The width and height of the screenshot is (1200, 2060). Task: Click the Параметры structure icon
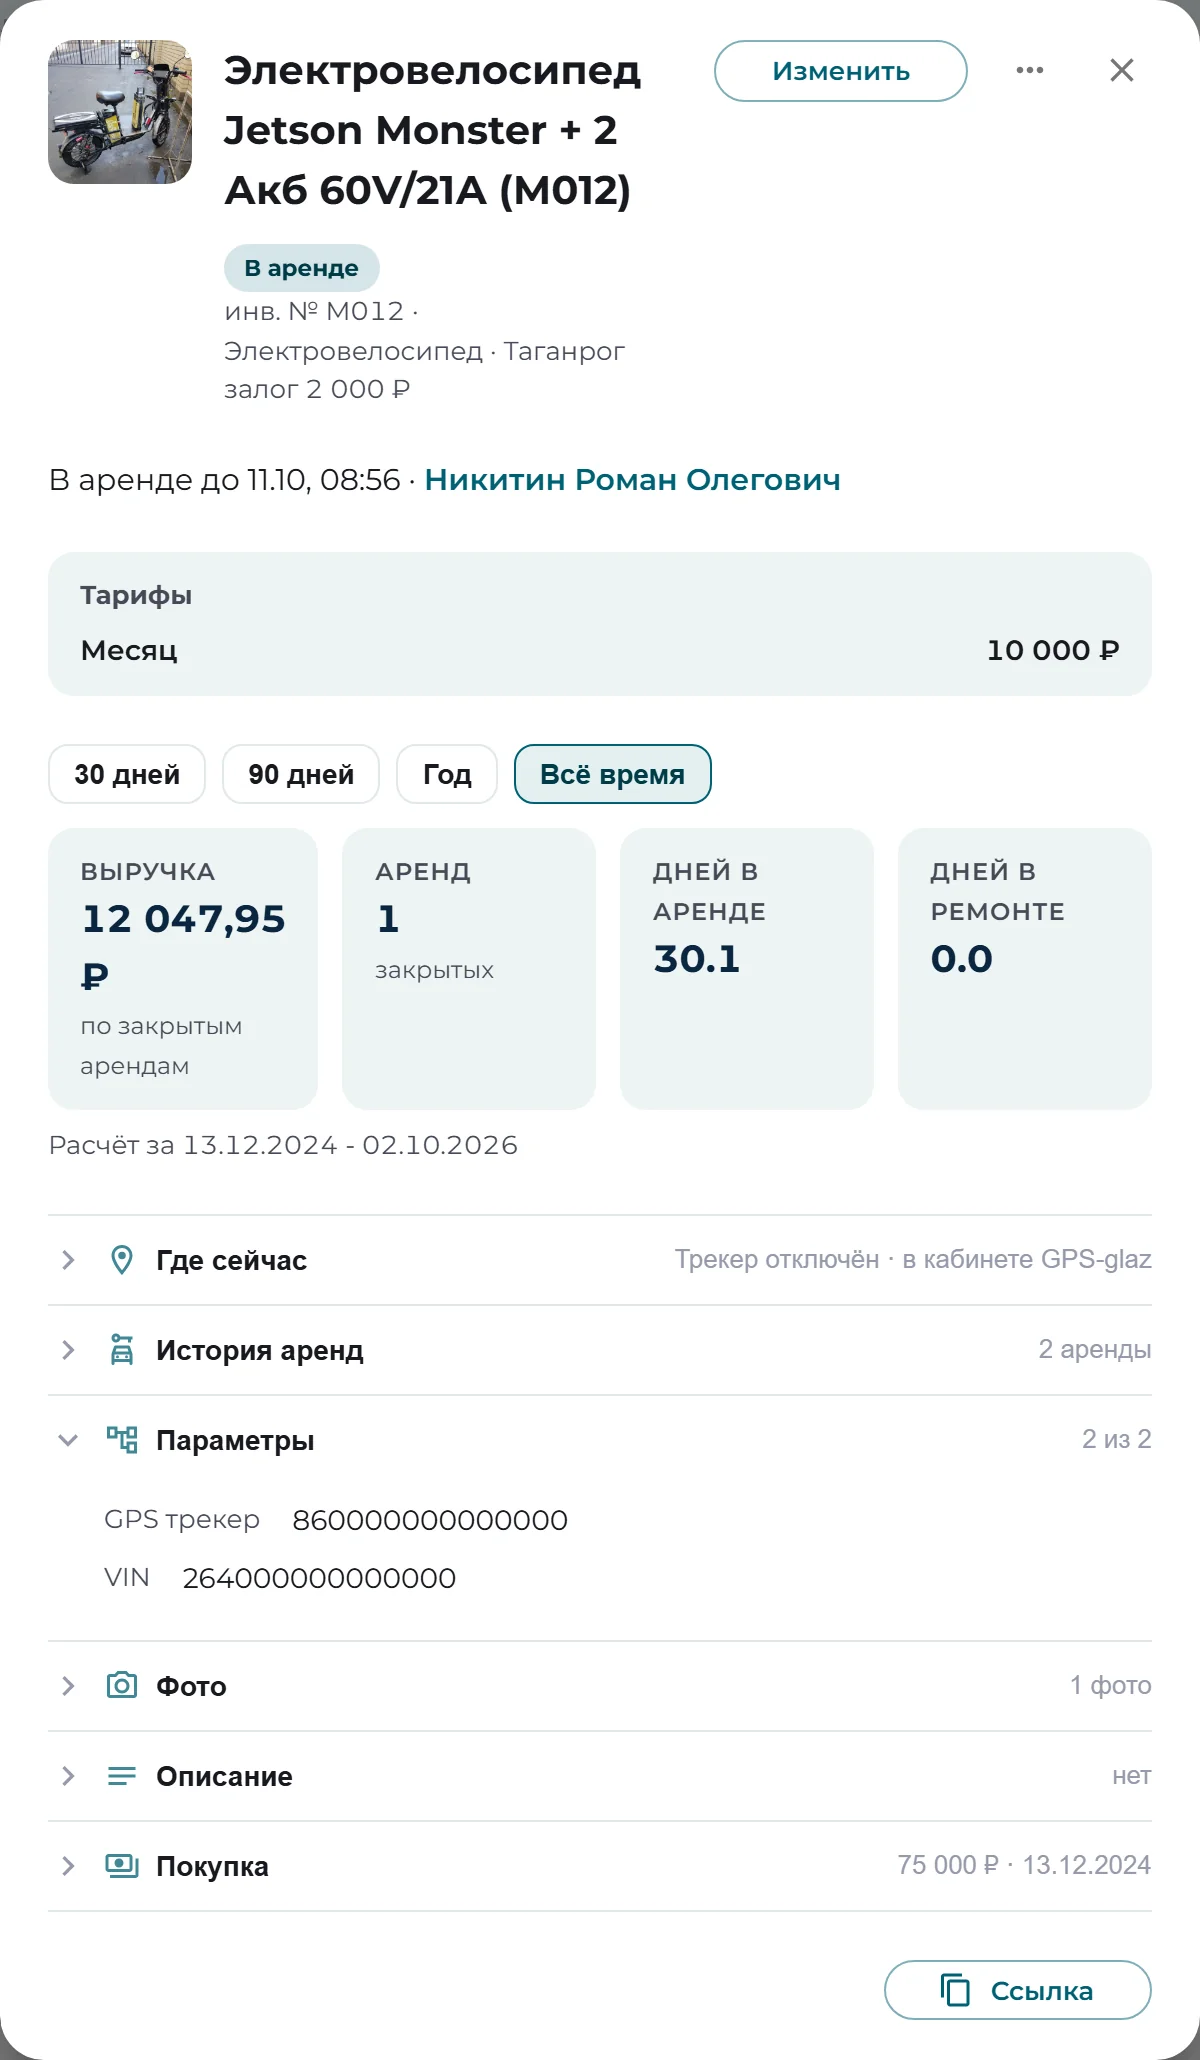[122, 1440]
